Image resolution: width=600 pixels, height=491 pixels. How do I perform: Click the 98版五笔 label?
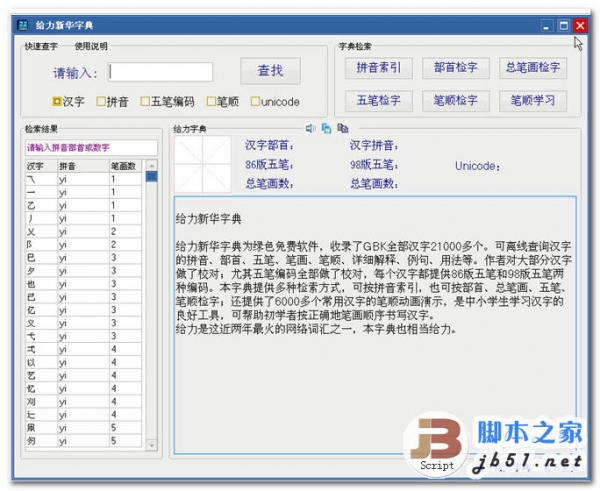coord(374,165)
